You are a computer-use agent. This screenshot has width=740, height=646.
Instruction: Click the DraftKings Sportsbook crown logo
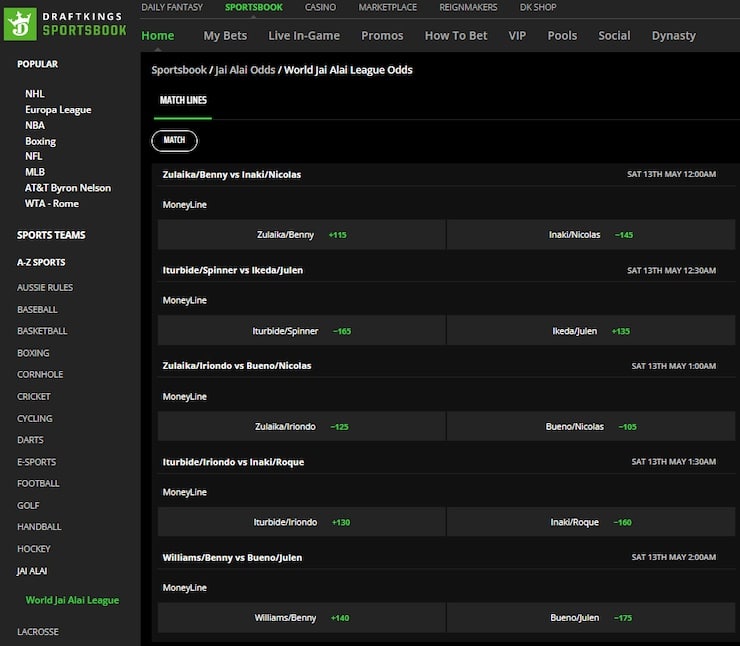(20, 24)
